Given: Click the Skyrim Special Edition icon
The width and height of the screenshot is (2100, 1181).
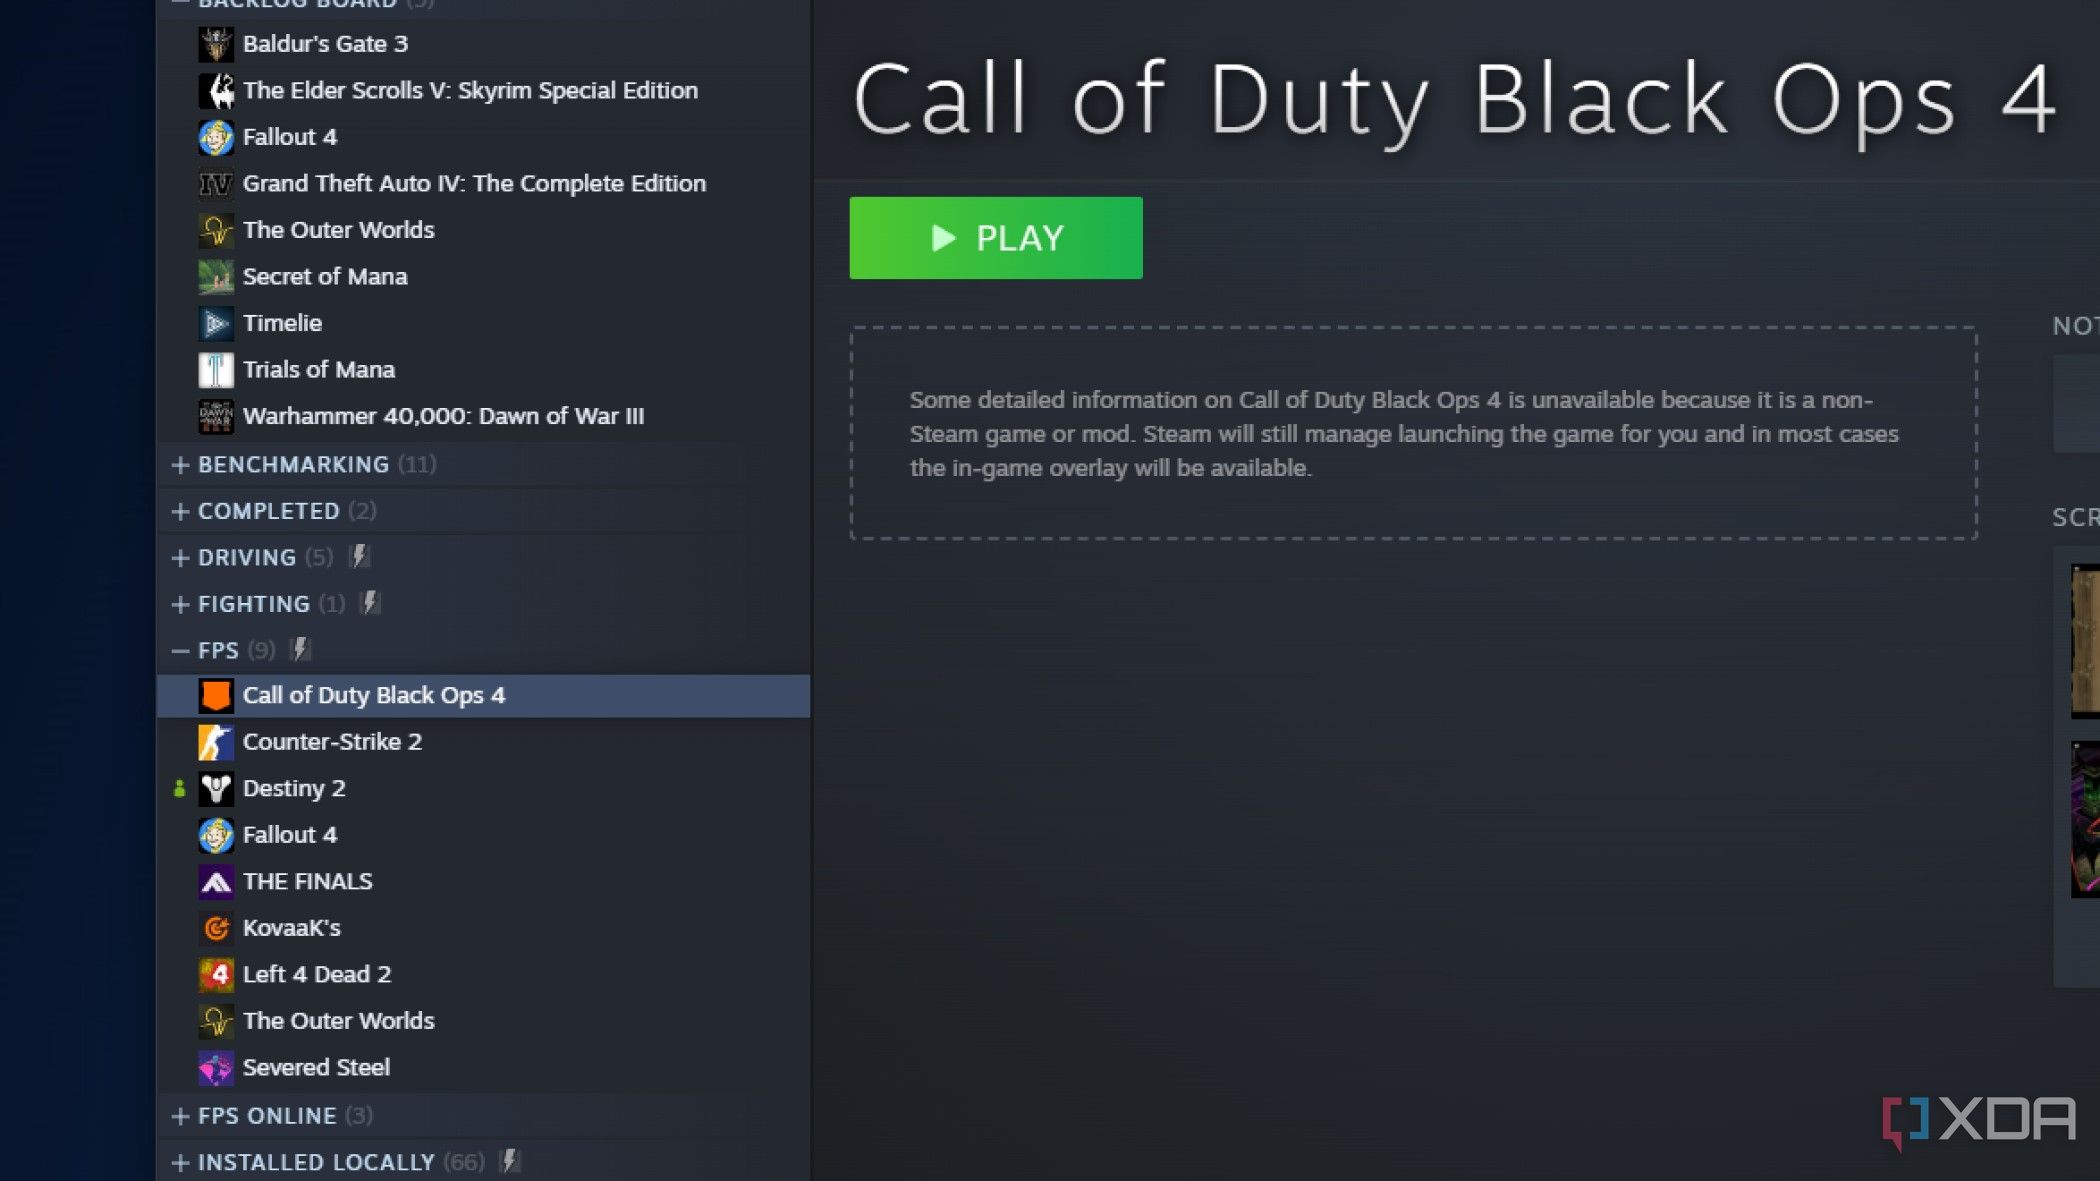Looking at the screenshot, I should coord(216,91).
